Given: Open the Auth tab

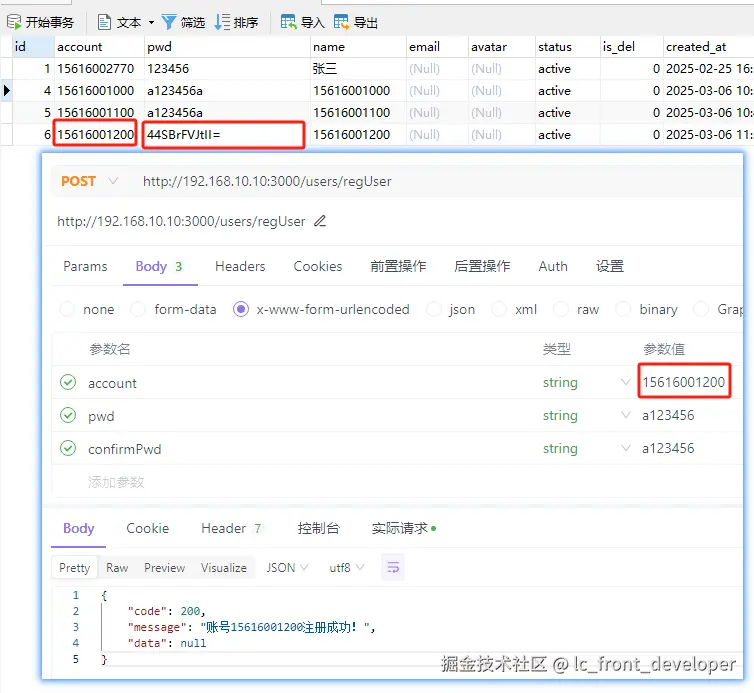Looking at the screenshot, I should click(x=553, y=266).
